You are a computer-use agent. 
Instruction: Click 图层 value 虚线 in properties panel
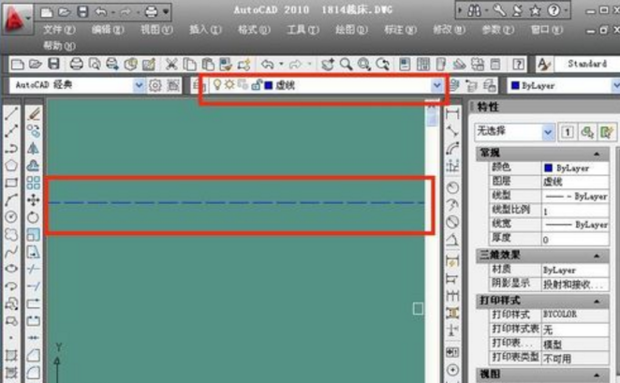point(575,182)
